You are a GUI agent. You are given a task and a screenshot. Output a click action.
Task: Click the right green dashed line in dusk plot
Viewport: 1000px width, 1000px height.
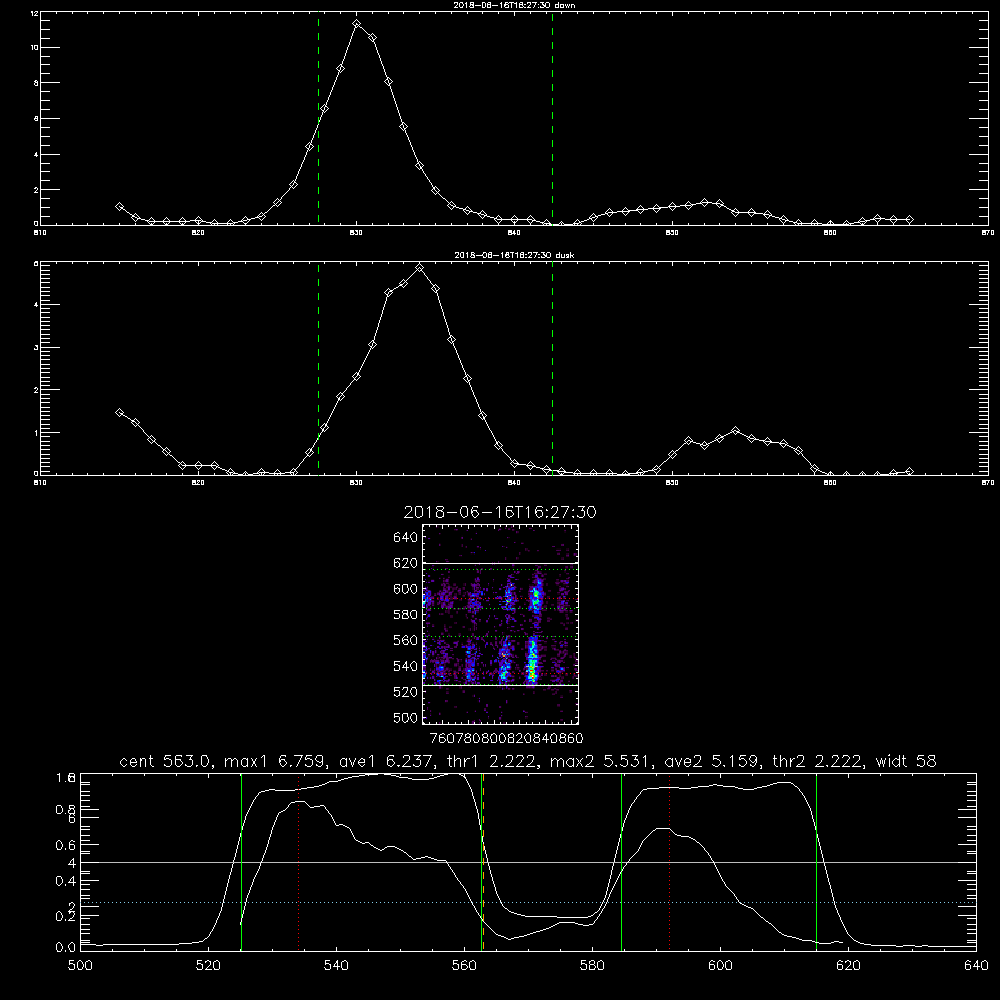click(x=552, y=369)
